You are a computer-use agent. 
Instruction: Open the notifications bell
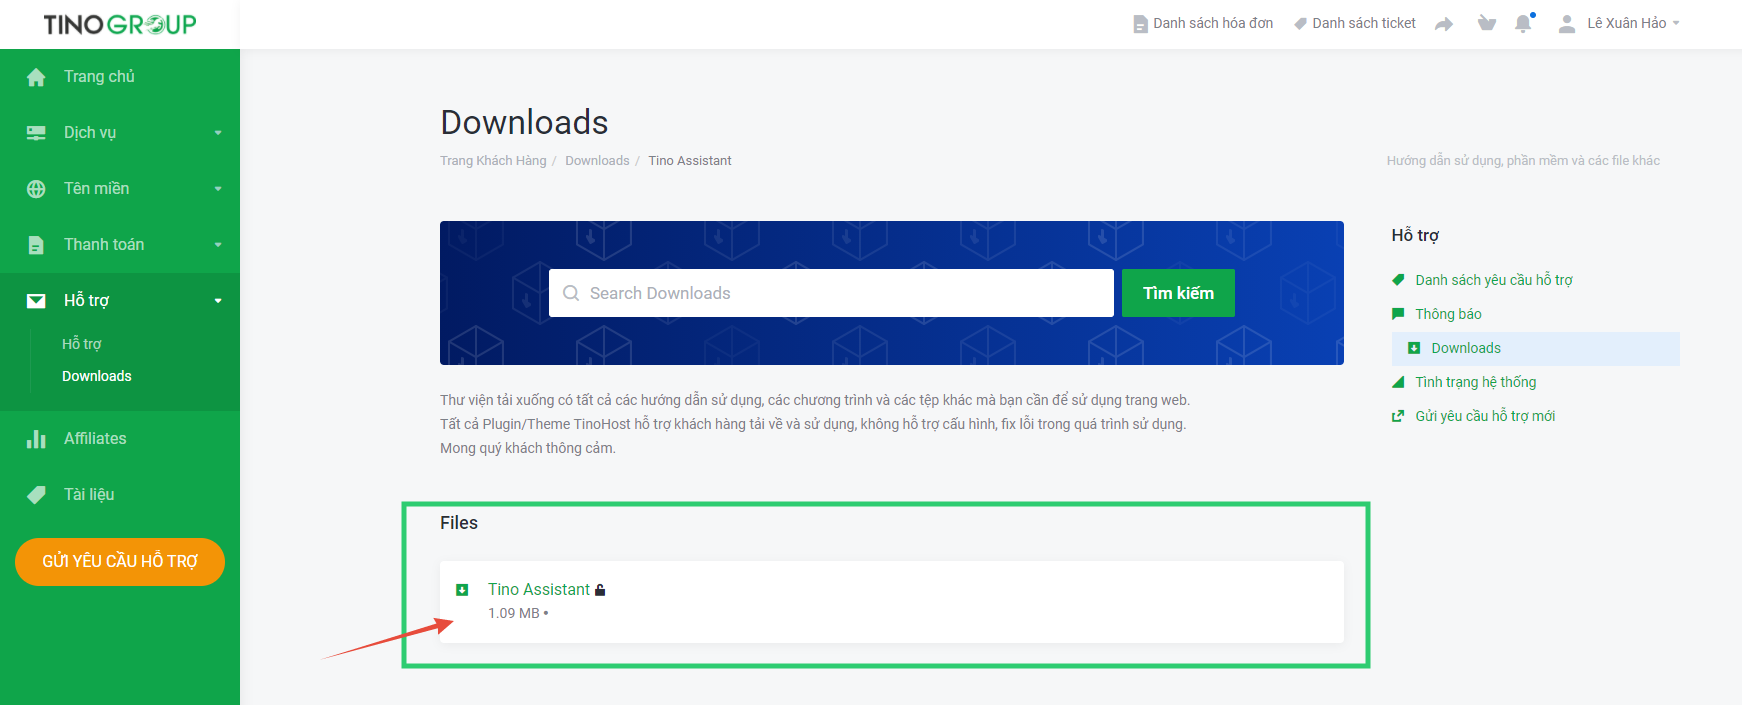[1524, 22]
